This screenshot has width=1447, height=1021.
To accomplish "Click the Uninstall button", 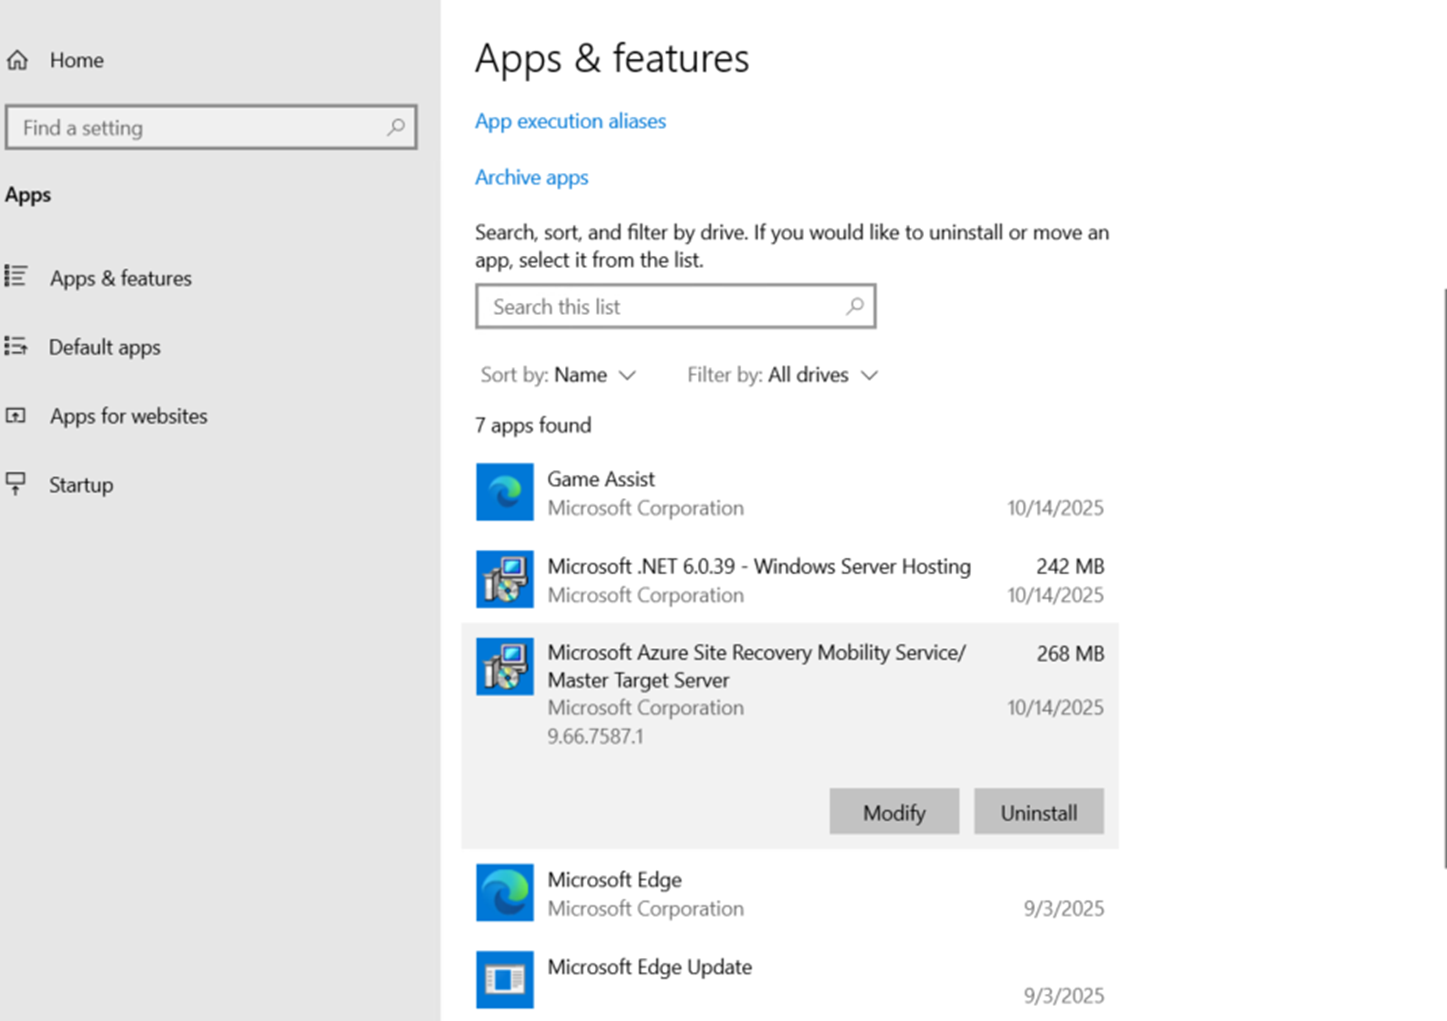I will pyautogui.click(x=1039, y=812).
